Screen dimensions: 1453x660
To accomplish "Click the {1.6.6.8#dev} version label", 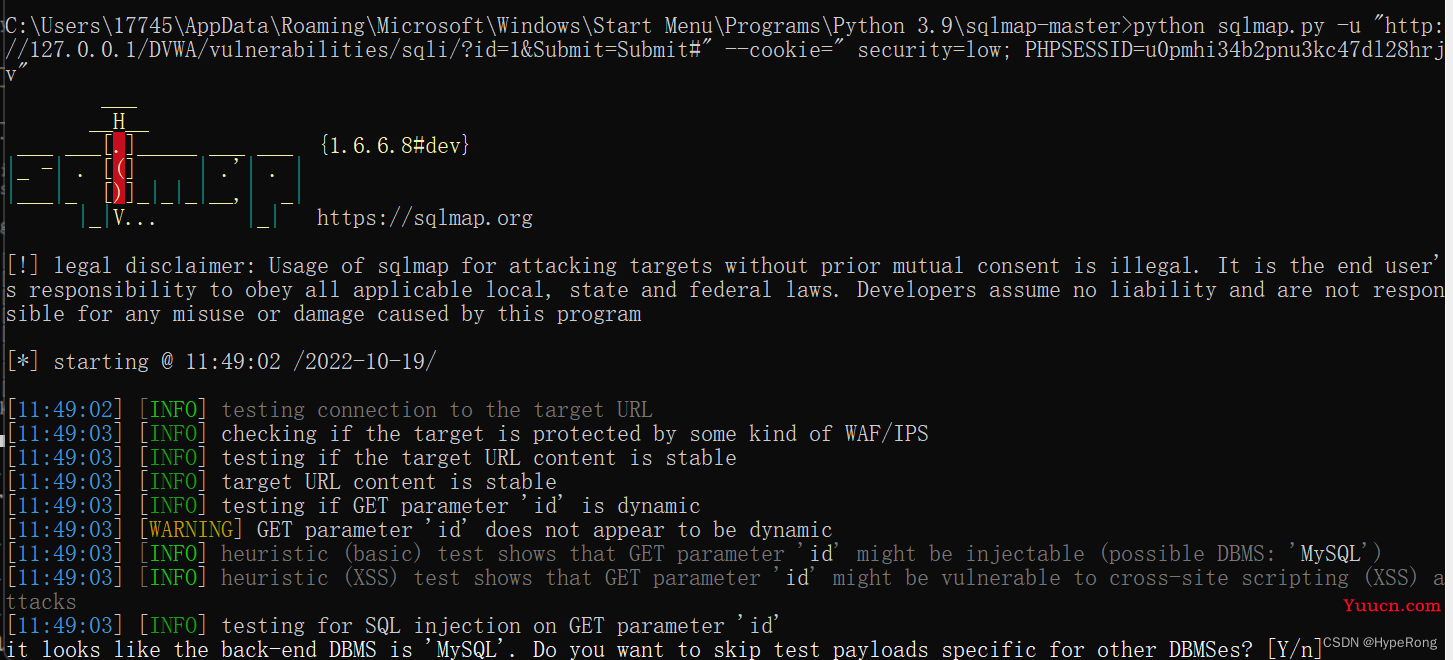I will pyautogui.click(x=395, y=145).
